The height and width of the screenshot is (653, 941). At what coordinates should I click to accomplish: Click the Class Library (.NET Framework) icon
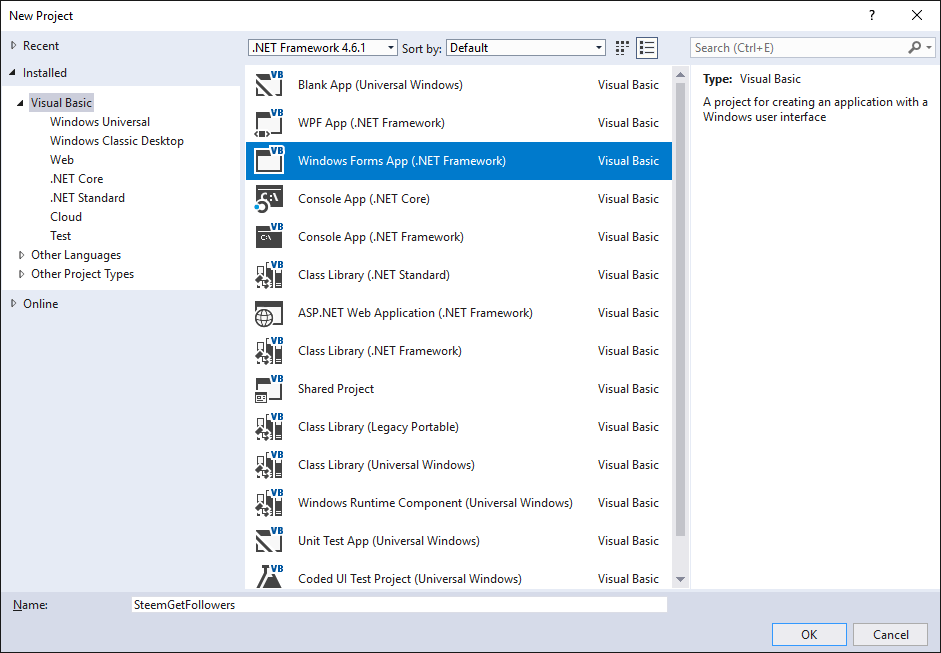pyautogui.click(x=269, y=351)
